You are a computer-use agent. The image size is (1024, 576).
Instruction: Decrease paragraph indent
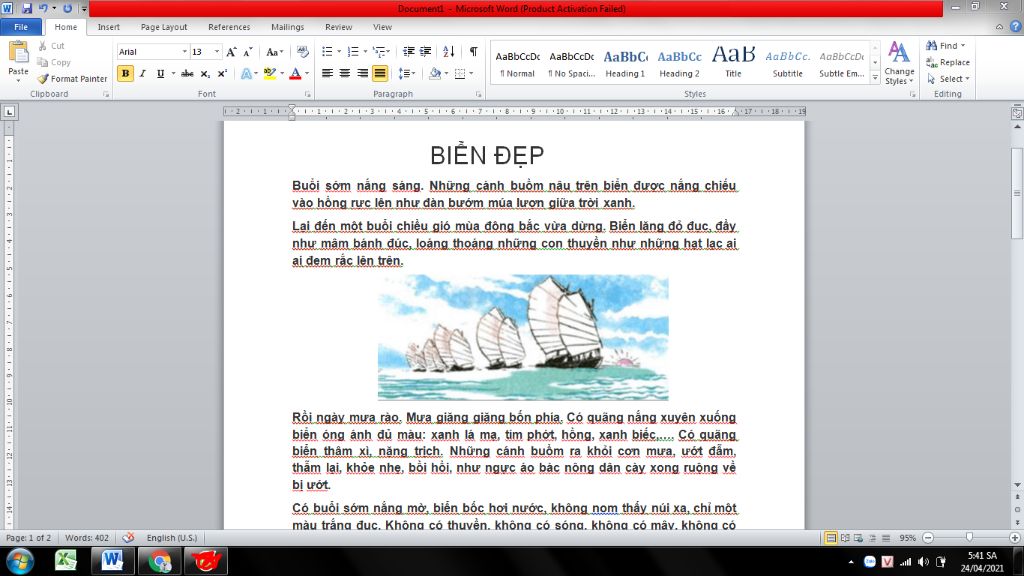pyautogui.click(x=409, y=52)
